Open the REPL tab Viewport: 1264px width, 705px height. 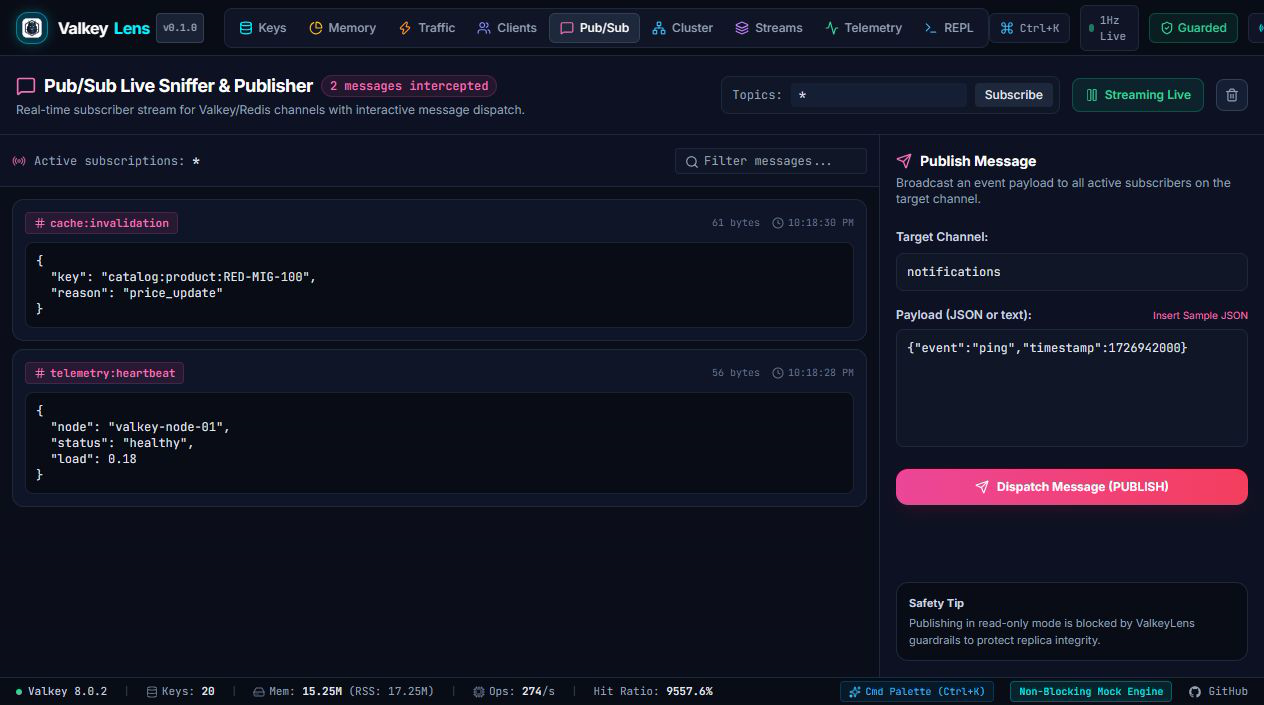[x=949, y=28]
